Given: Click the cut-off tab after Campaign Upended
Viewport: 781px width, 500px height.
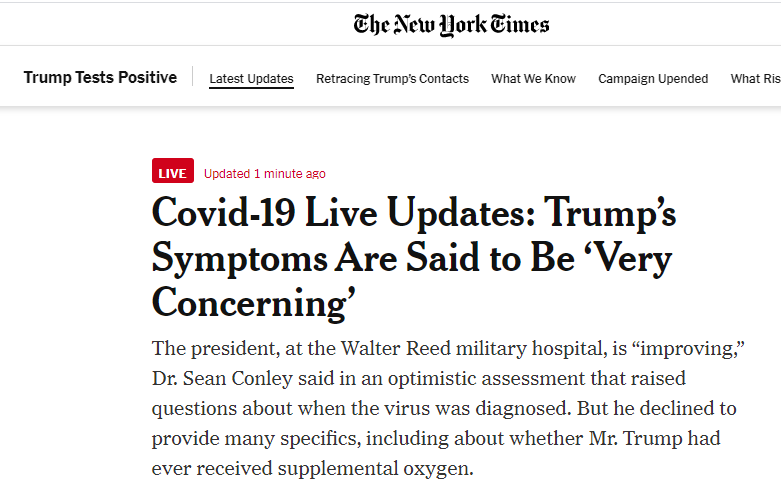Looking at the screenshot, I should 755,79.
